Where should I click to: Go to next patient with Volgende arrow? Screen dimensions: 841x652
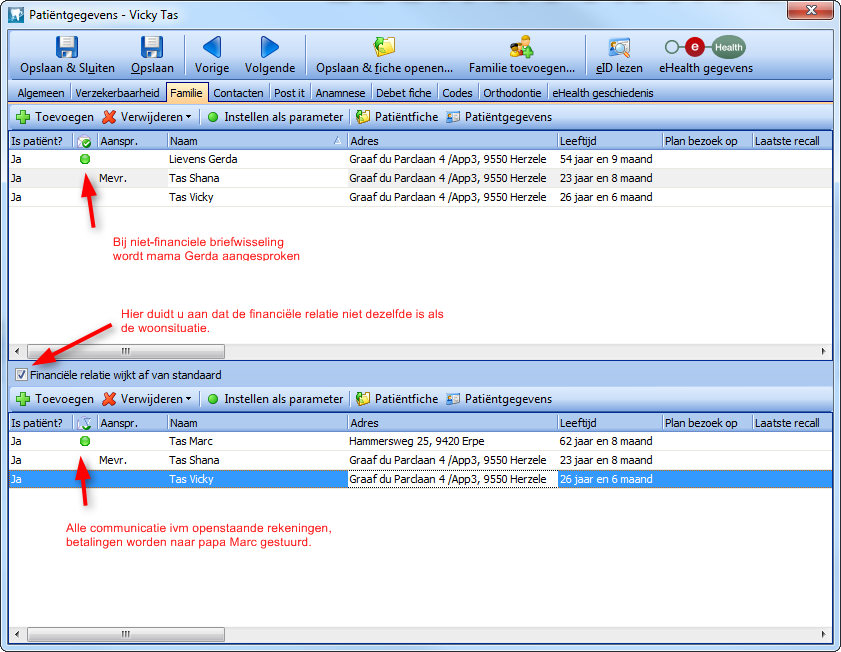(270, 47)
